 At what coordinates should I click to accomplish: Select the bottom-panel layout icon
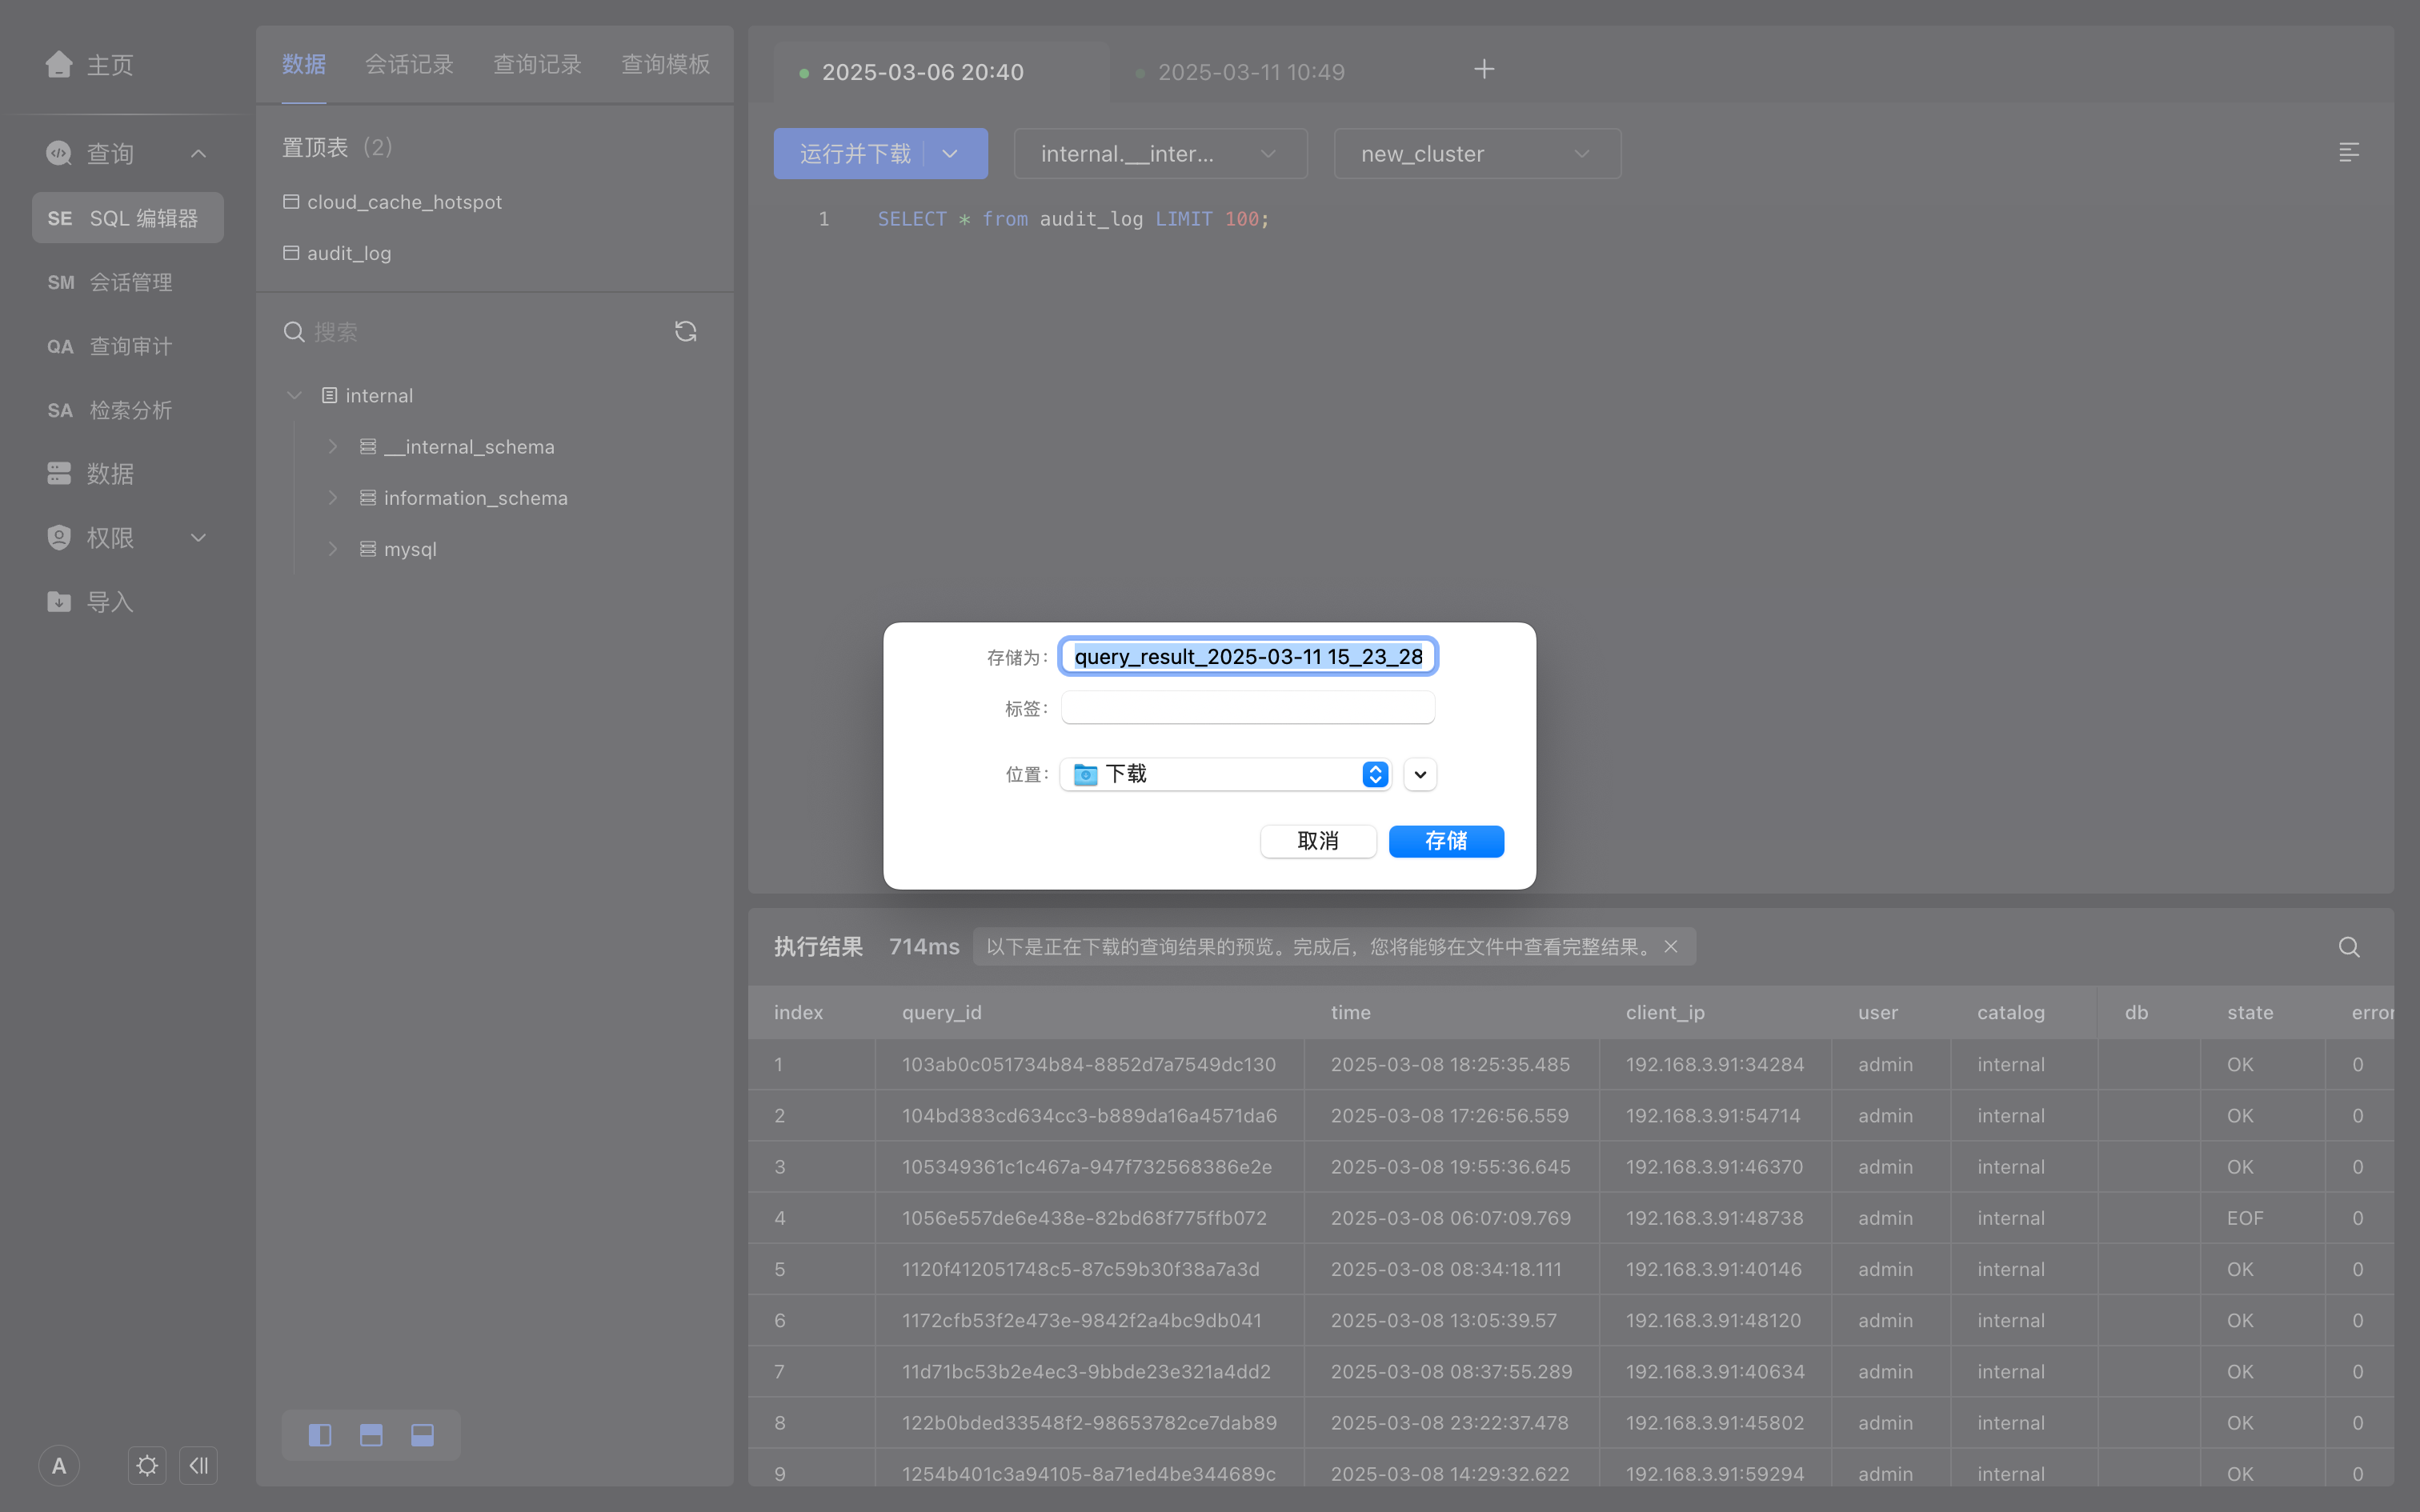pos(422,1436)
